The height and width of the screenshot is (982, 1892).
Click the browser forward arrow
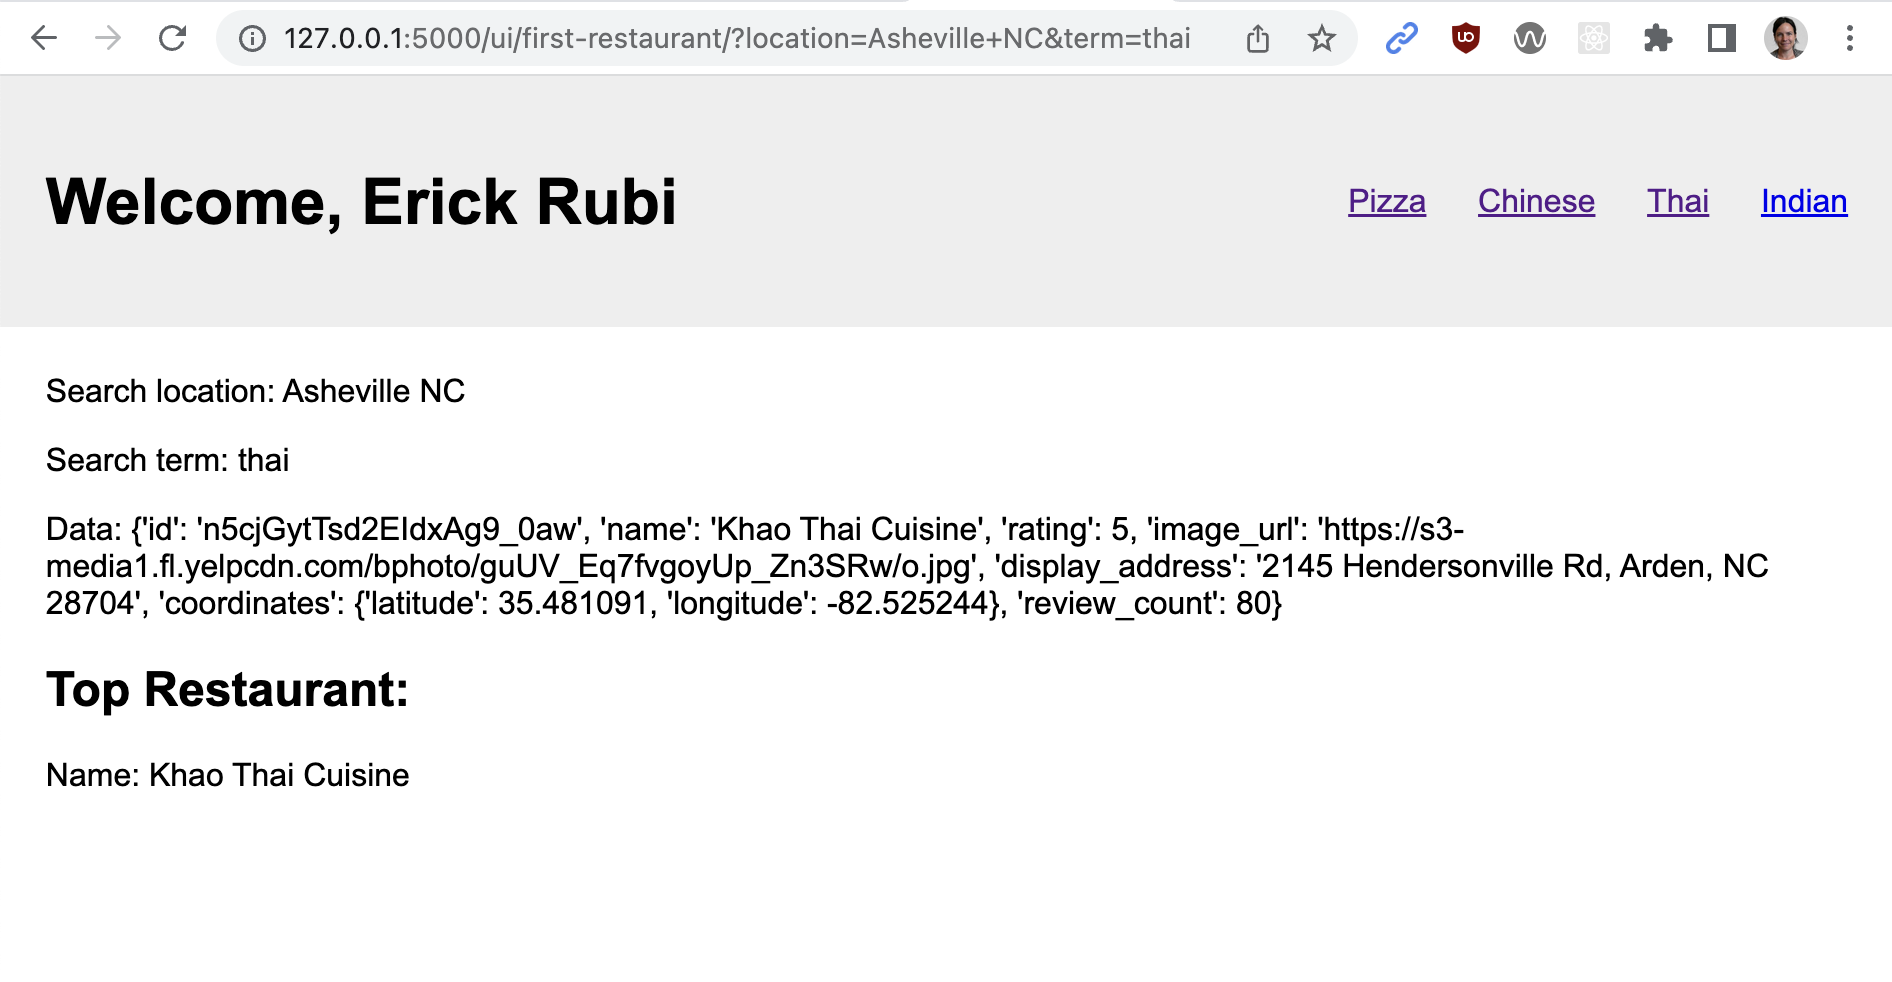coord(108,39)
